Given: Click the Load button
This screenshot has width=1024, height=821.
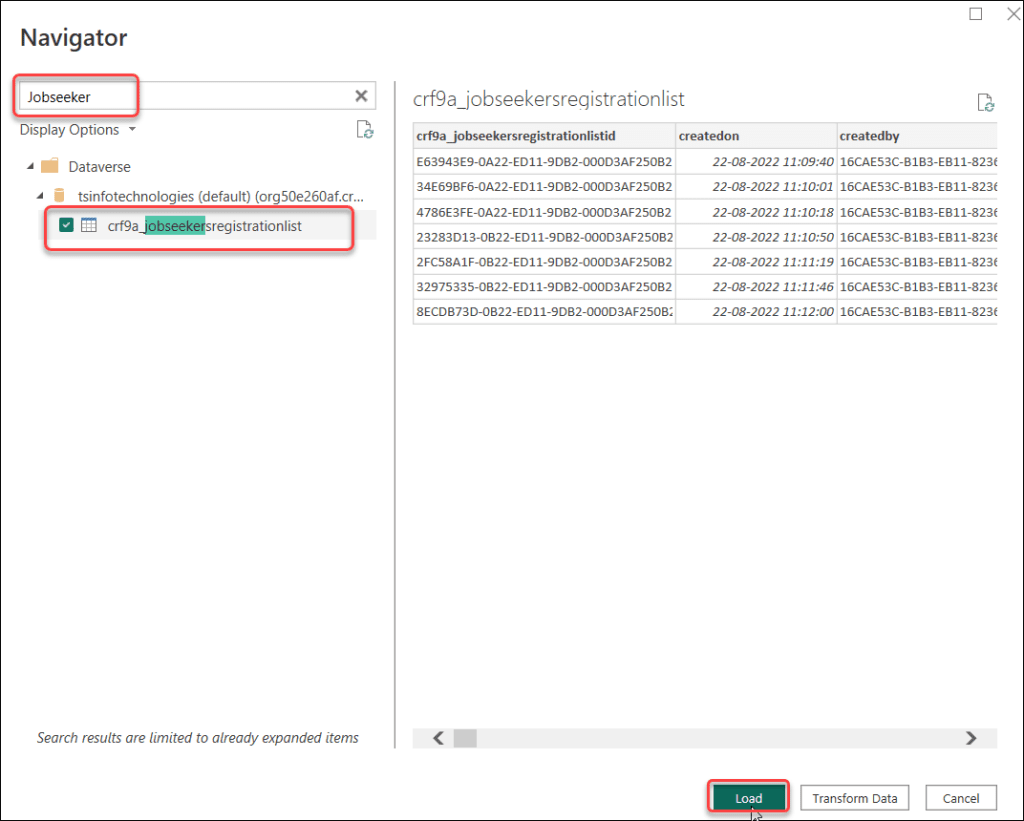Looking at the screenshot, I should (x=748, y=797).
